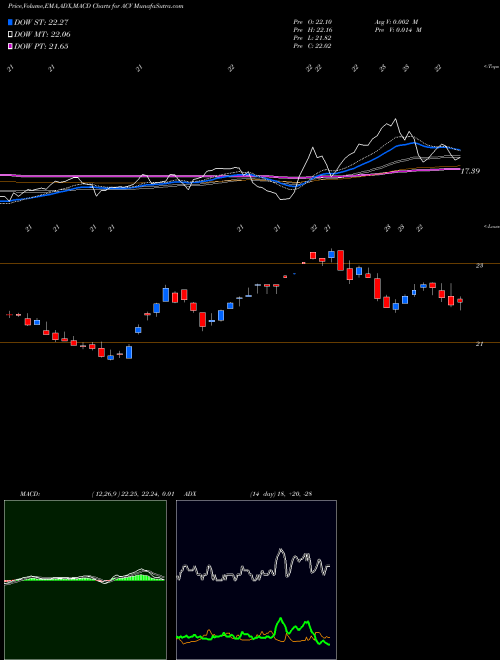Click the 21 price level label

click(479, 344)
